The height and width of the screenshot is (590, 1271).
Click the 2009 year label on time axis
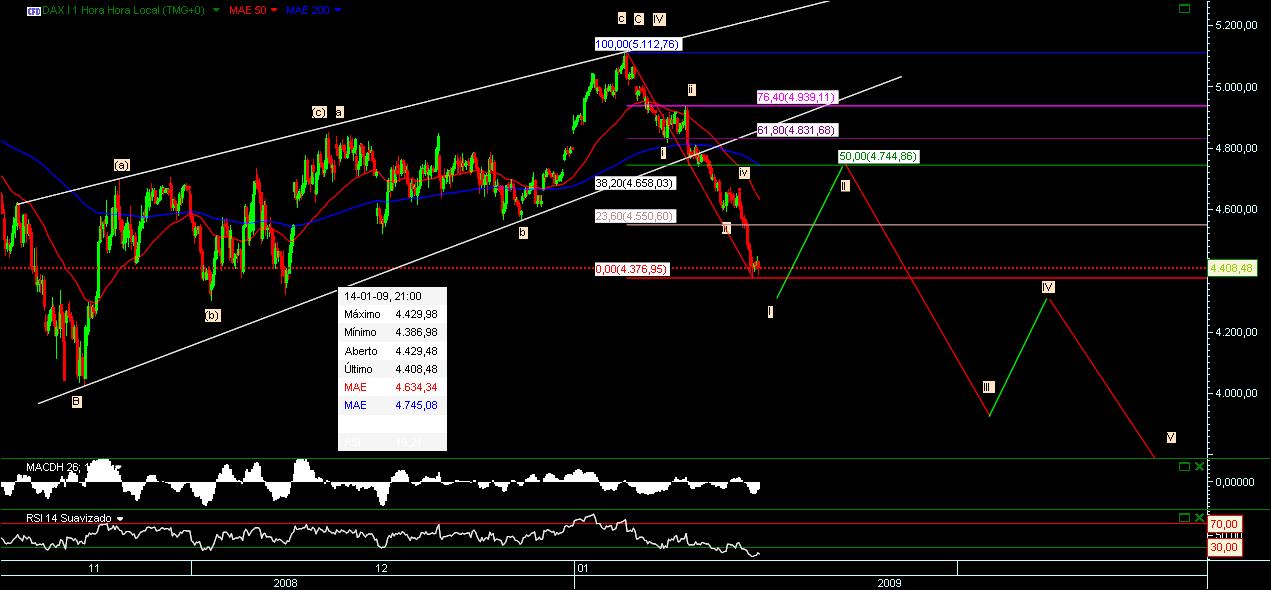point(889,582)
